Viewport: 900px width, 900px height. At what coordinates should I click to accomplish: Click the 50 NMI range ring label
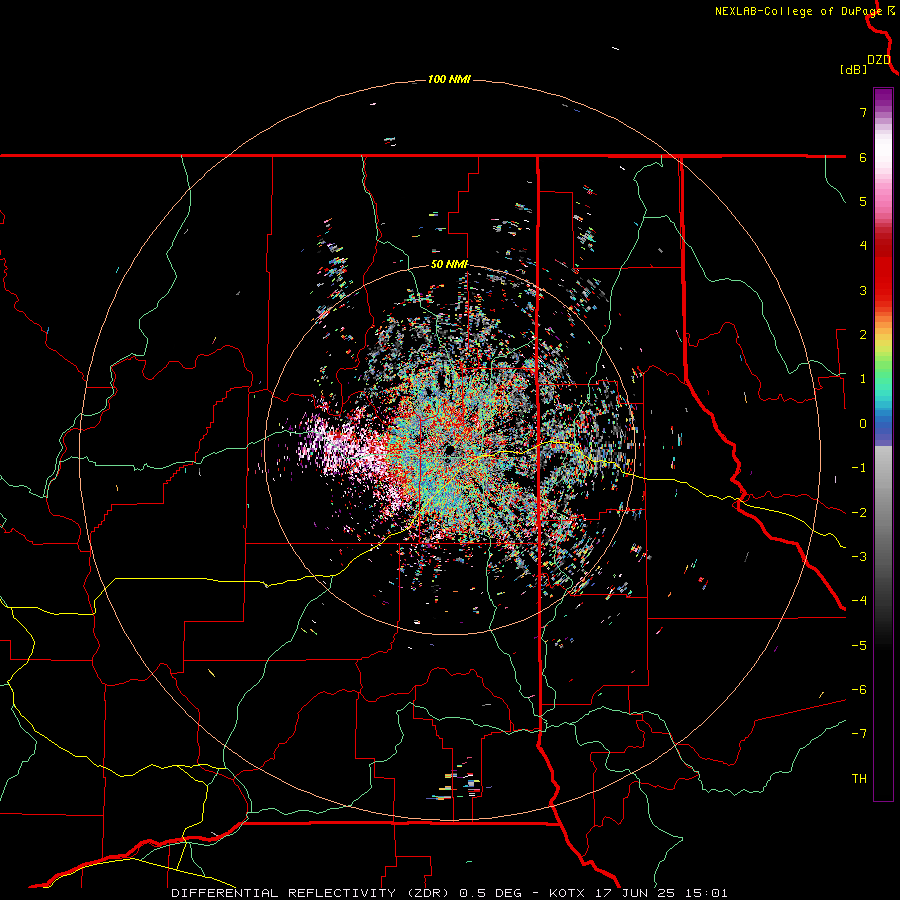[449, 265]
